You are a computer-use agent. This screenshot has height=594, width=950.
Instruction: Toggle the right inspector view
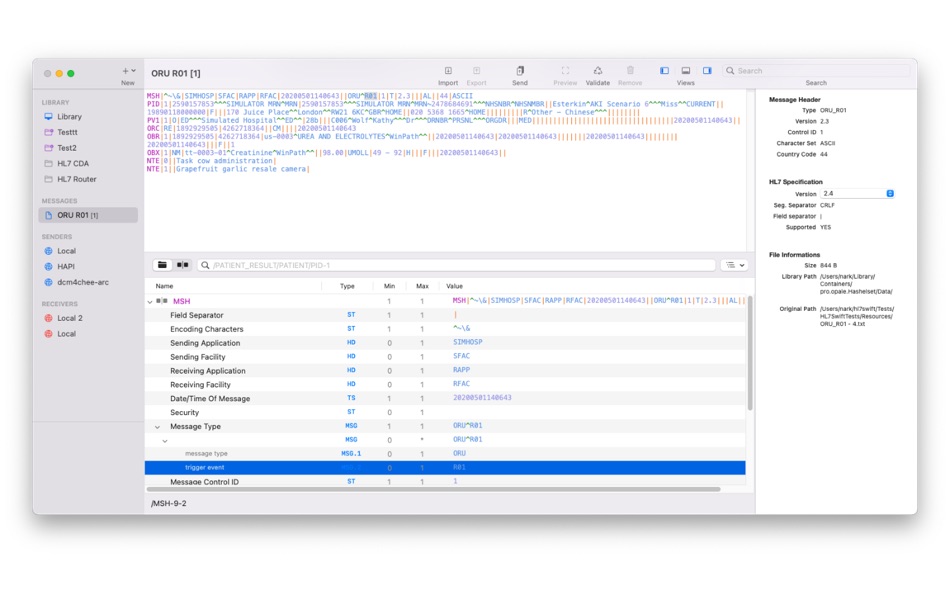707,70
